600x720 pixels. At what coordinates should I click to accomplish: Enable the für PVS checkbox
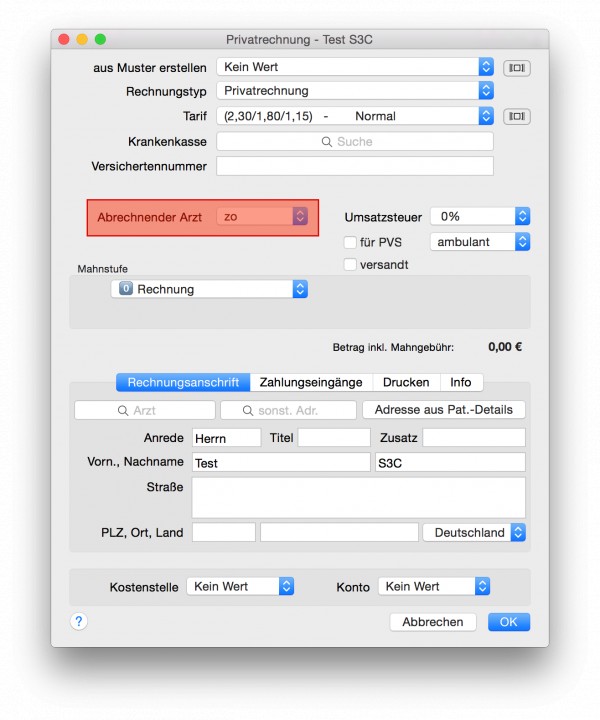[x=350, y=242]
